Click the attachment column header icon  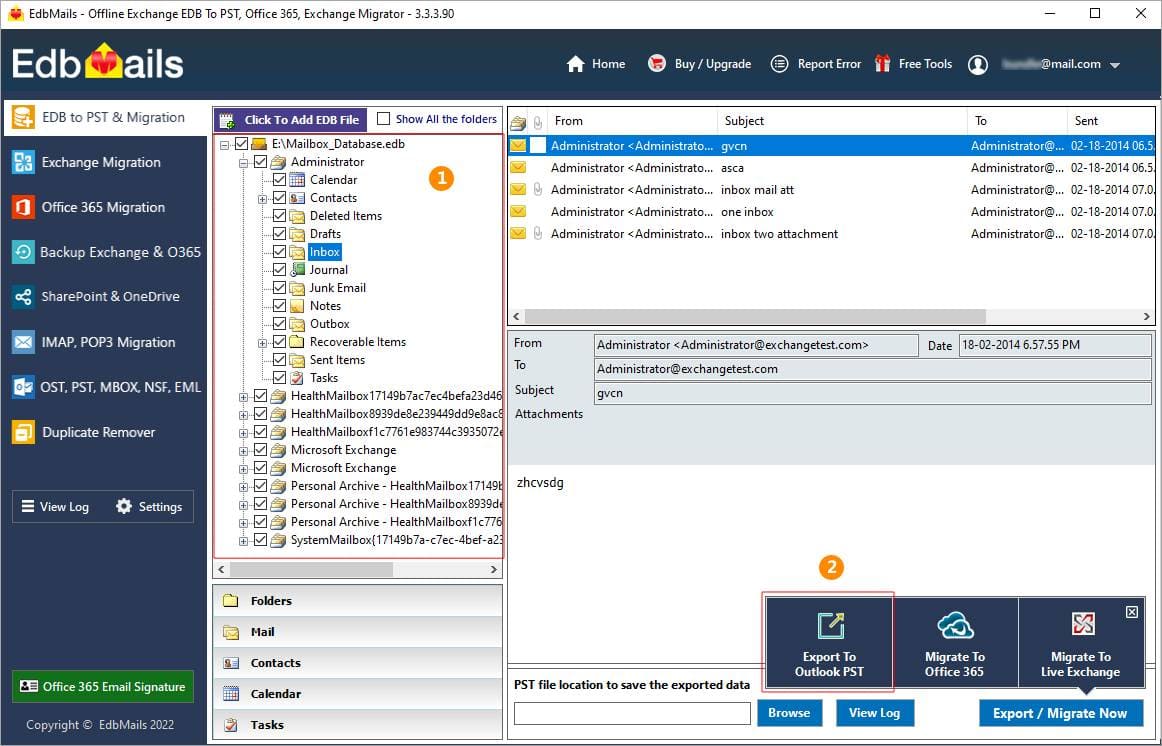(537, 121)
